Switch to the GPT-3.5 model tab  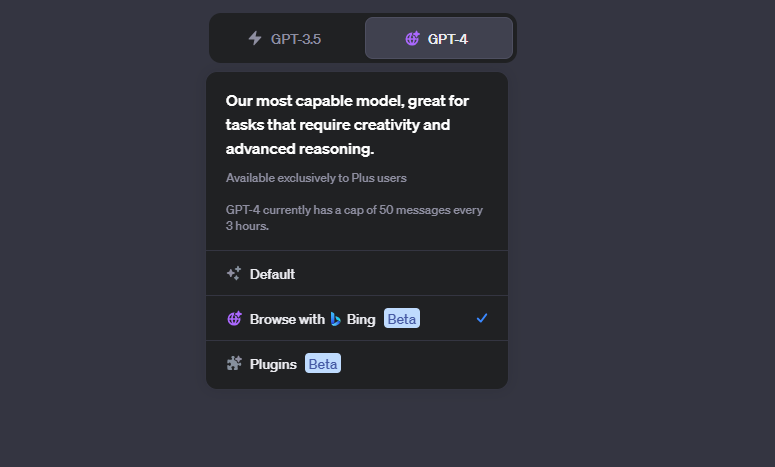(288, 39)
